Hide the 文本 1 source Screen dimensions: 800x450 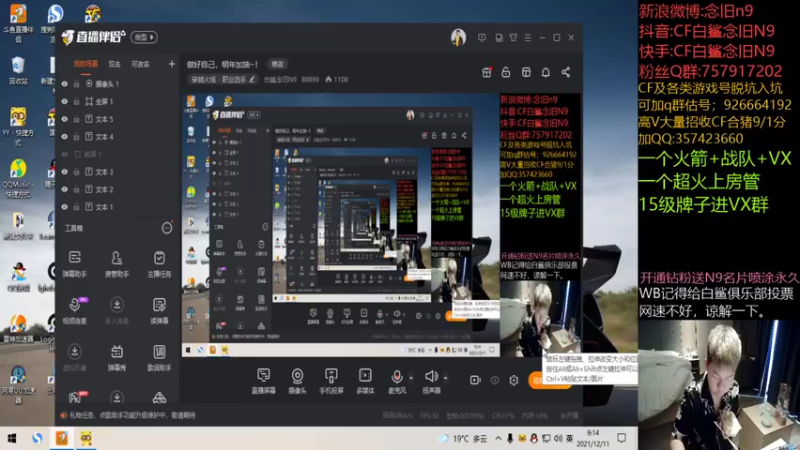click(x=65, y=207)
